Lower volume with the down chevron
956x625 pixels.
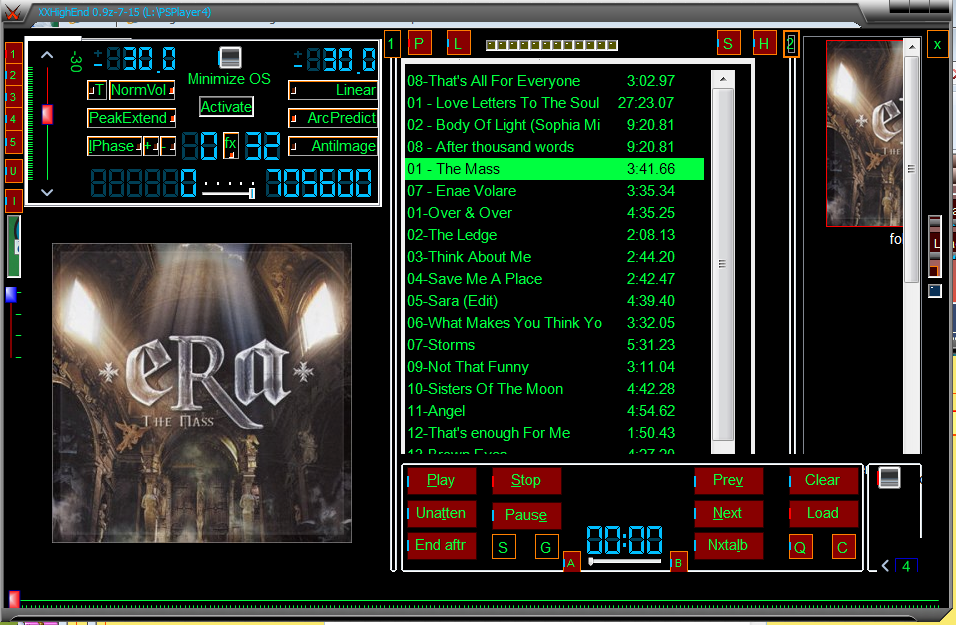pos(47,192)
